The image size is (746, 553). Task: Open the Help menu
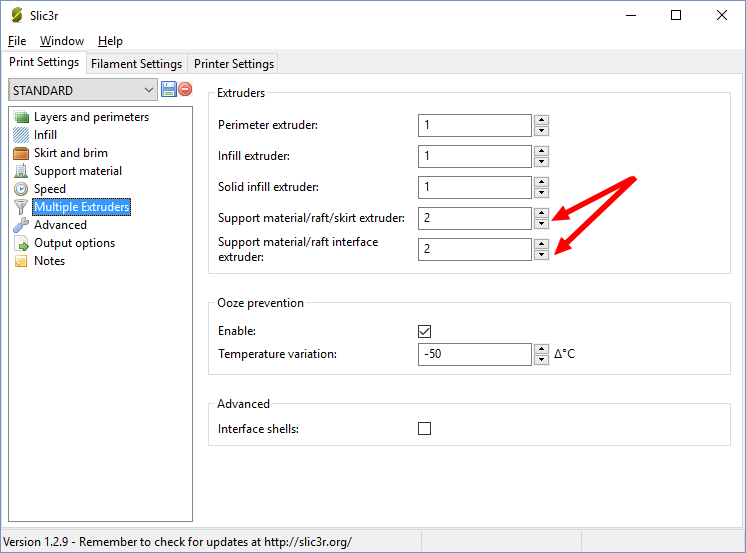point(110,41)
